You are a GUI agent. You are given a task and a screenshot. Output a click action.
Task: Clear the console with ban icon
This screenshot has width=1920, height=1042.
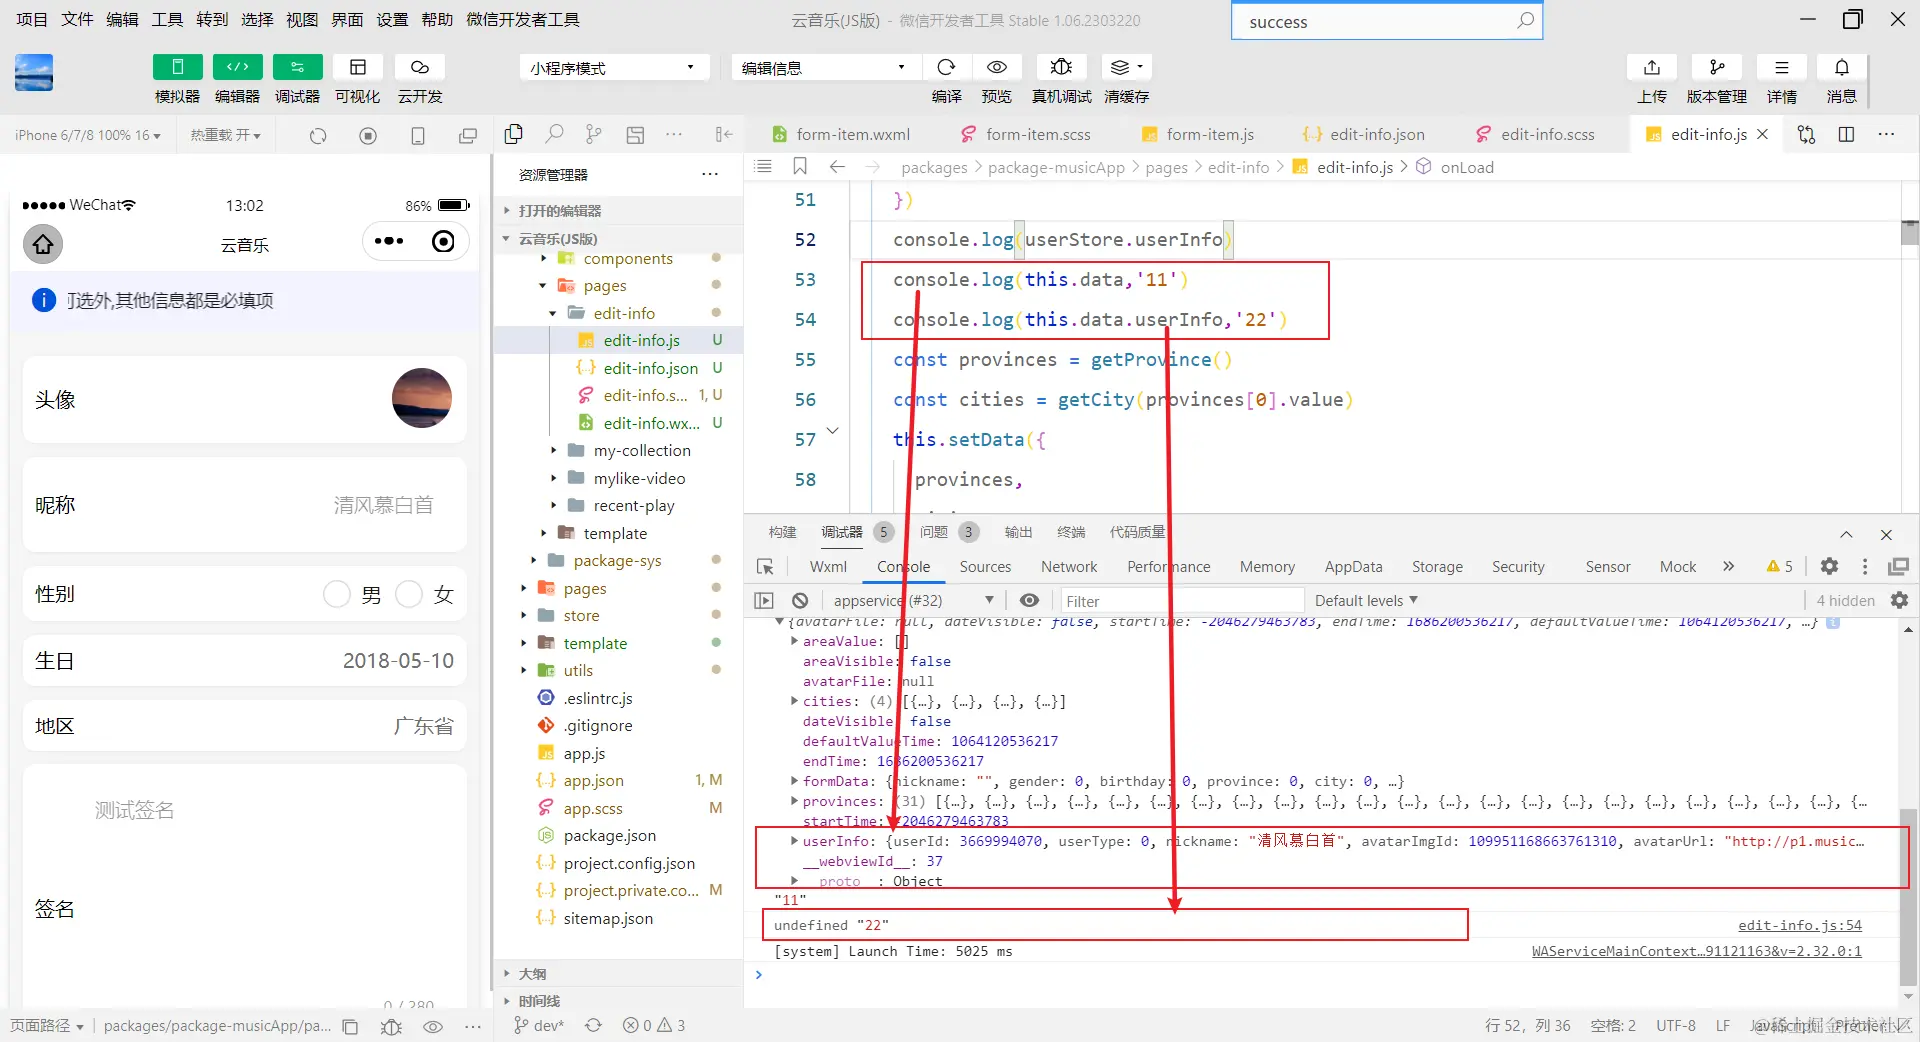point(800,600)
